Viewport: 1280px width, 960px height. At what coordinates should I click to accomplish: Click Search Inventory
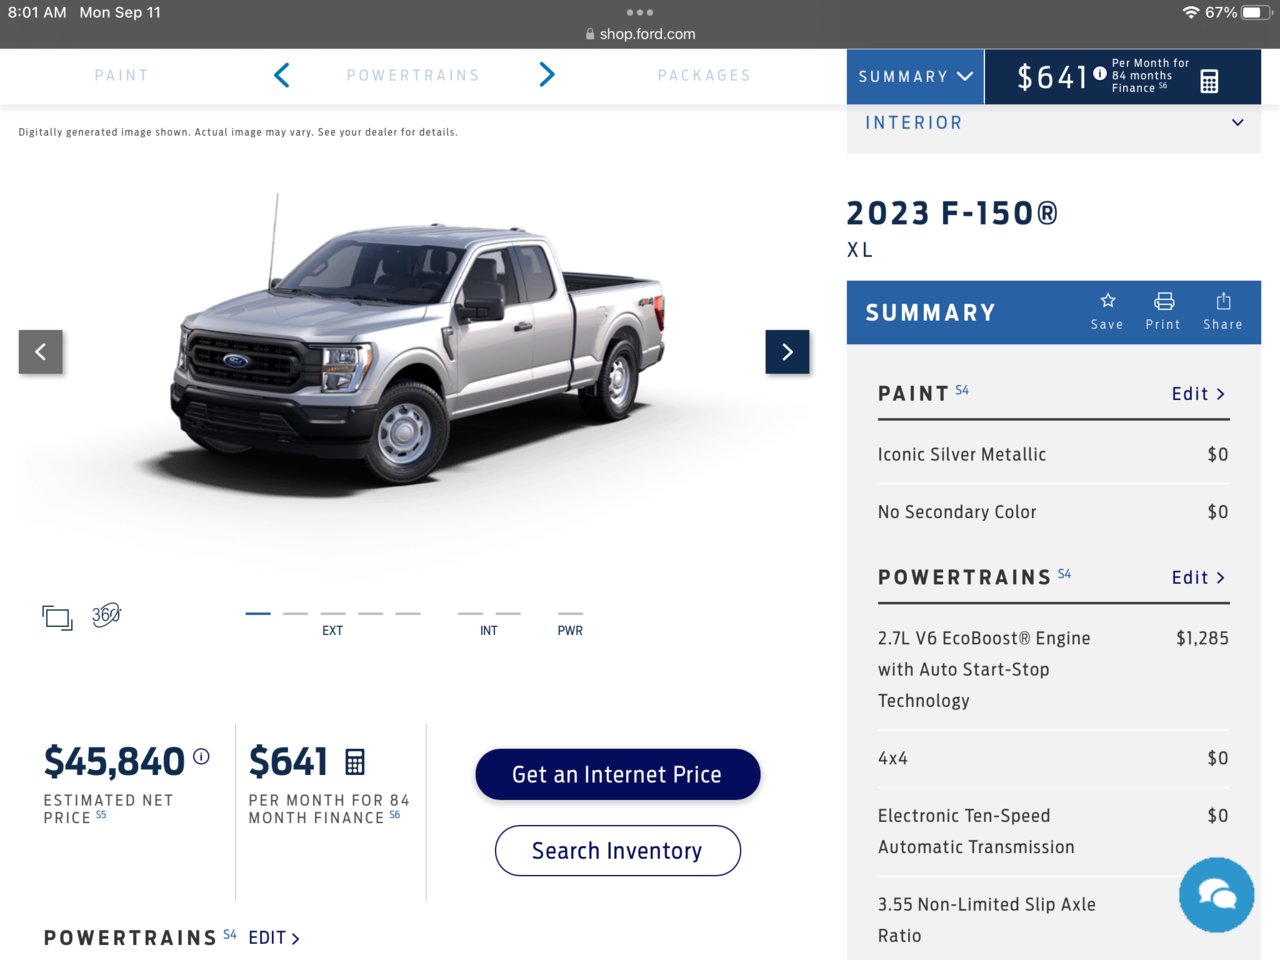(x=617, y=851)
